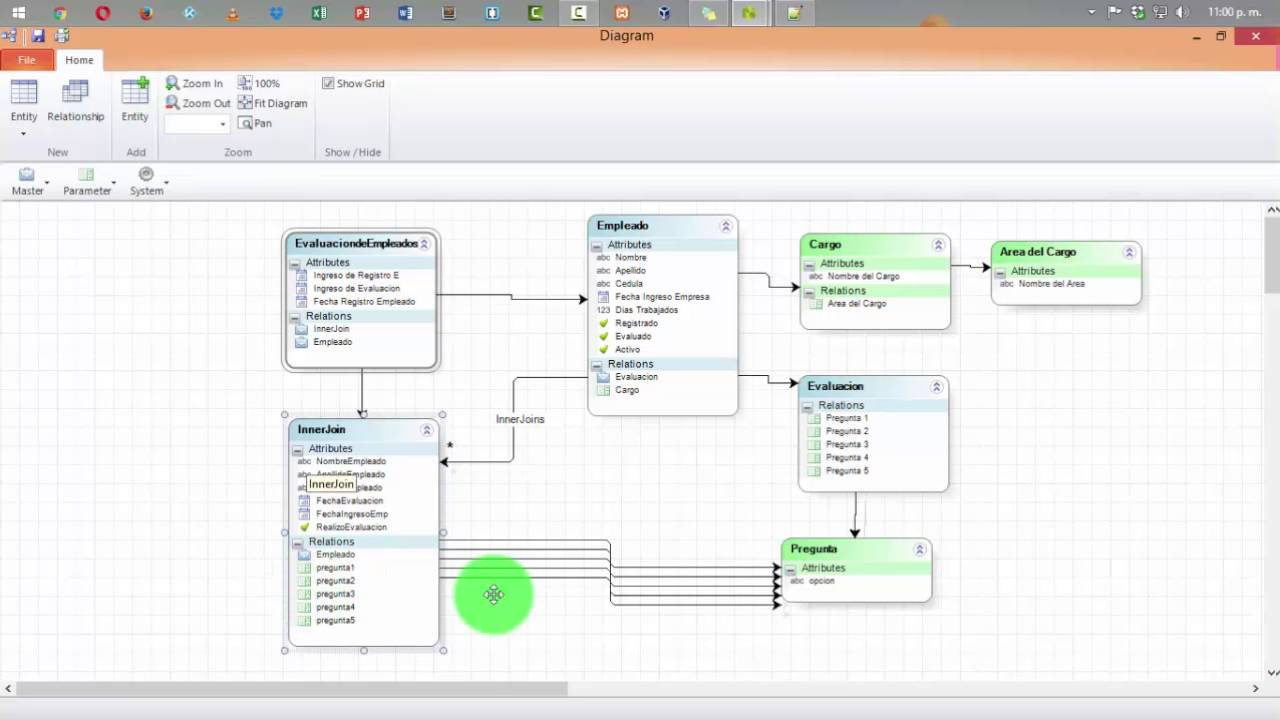
Task: Collapse the Evaluacion entity chevron
Action: pyautogui.click(x=937, y=387)
